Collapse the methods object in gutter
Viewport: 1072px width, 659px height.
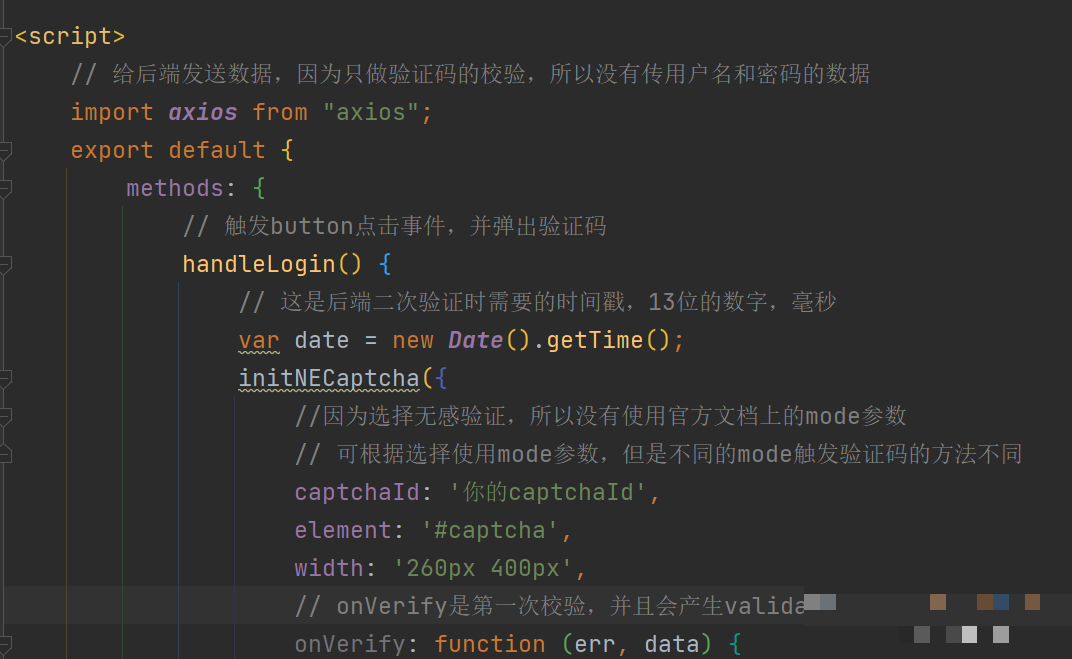tap(6, 189)
